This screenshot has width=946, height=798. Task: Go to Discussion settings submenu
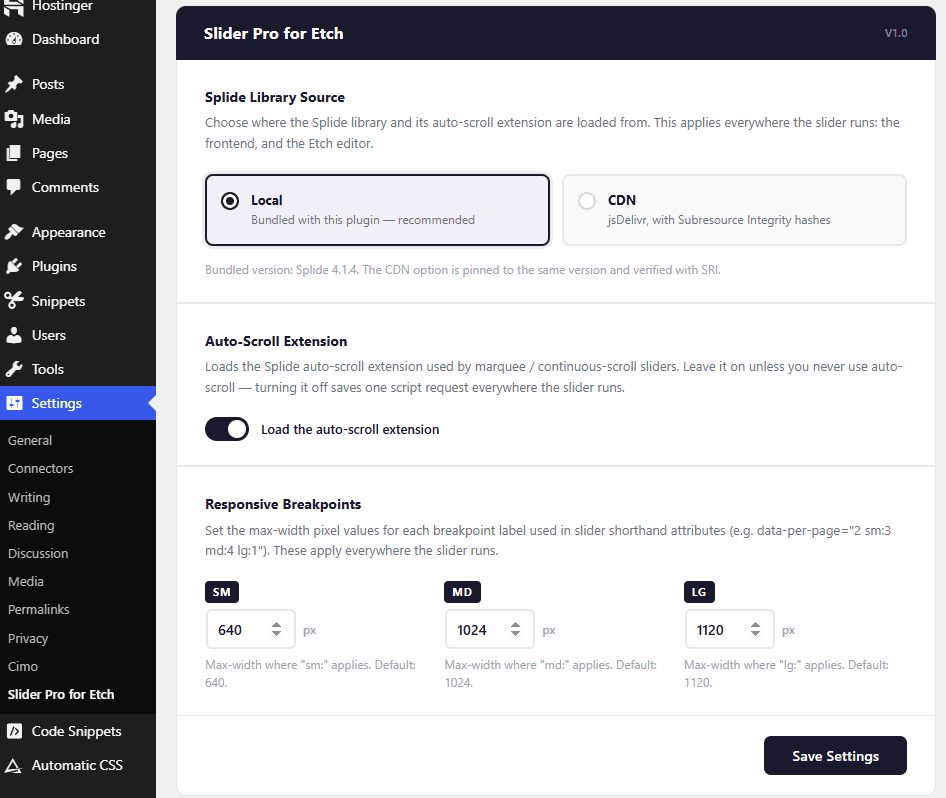(x=38, y=553)
